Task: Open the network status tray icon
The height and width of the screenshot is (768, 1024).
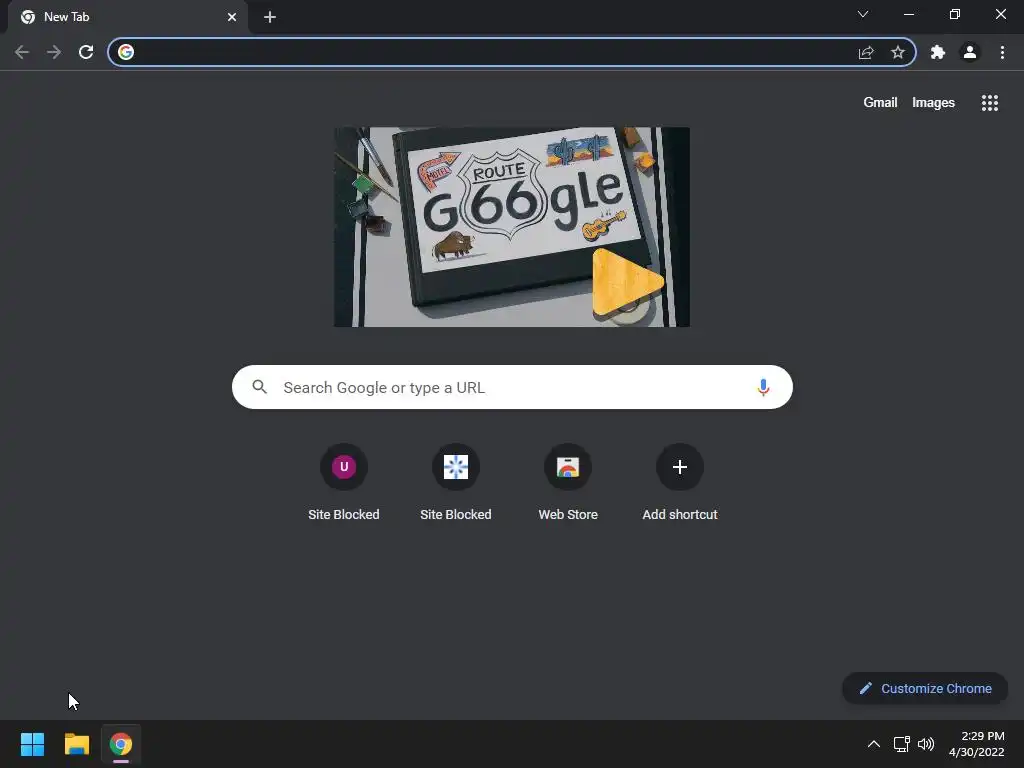Action: [901, 744]
